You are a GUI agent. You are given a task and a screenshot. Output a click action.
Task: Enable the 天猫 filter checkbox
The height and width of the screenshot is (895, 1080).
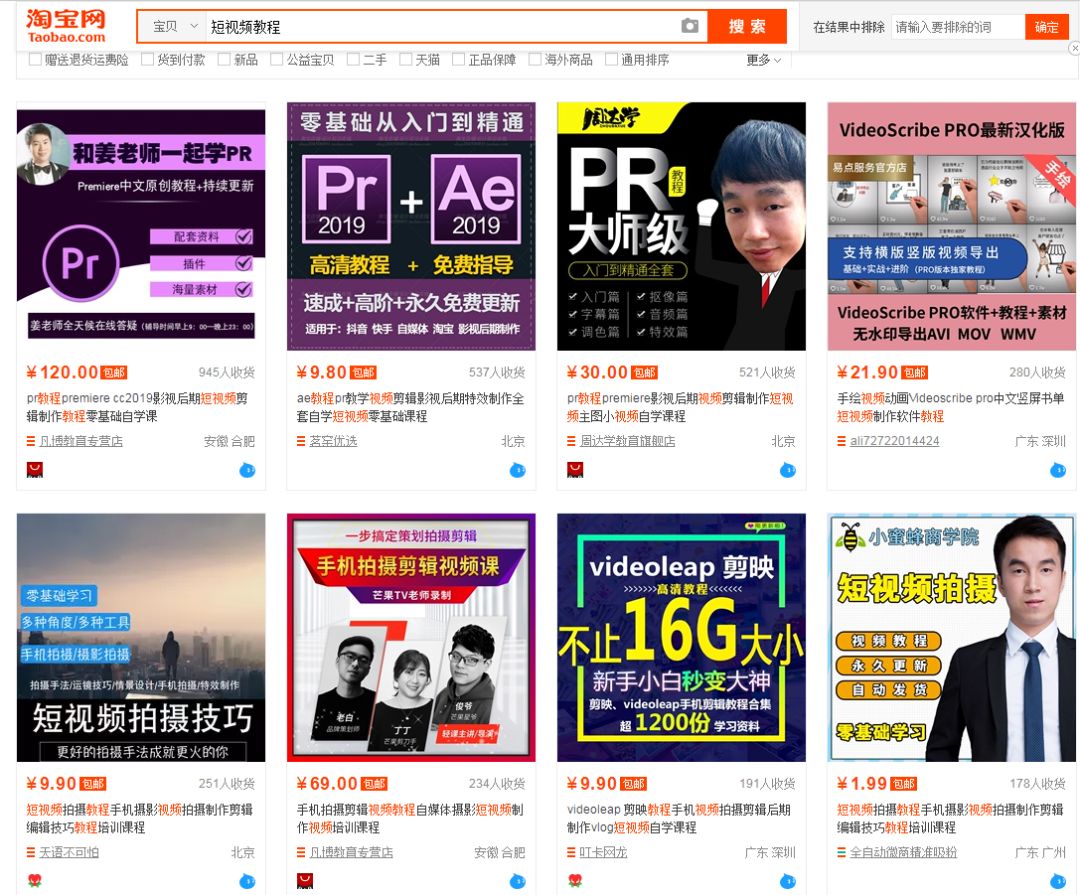click(405, 60)
